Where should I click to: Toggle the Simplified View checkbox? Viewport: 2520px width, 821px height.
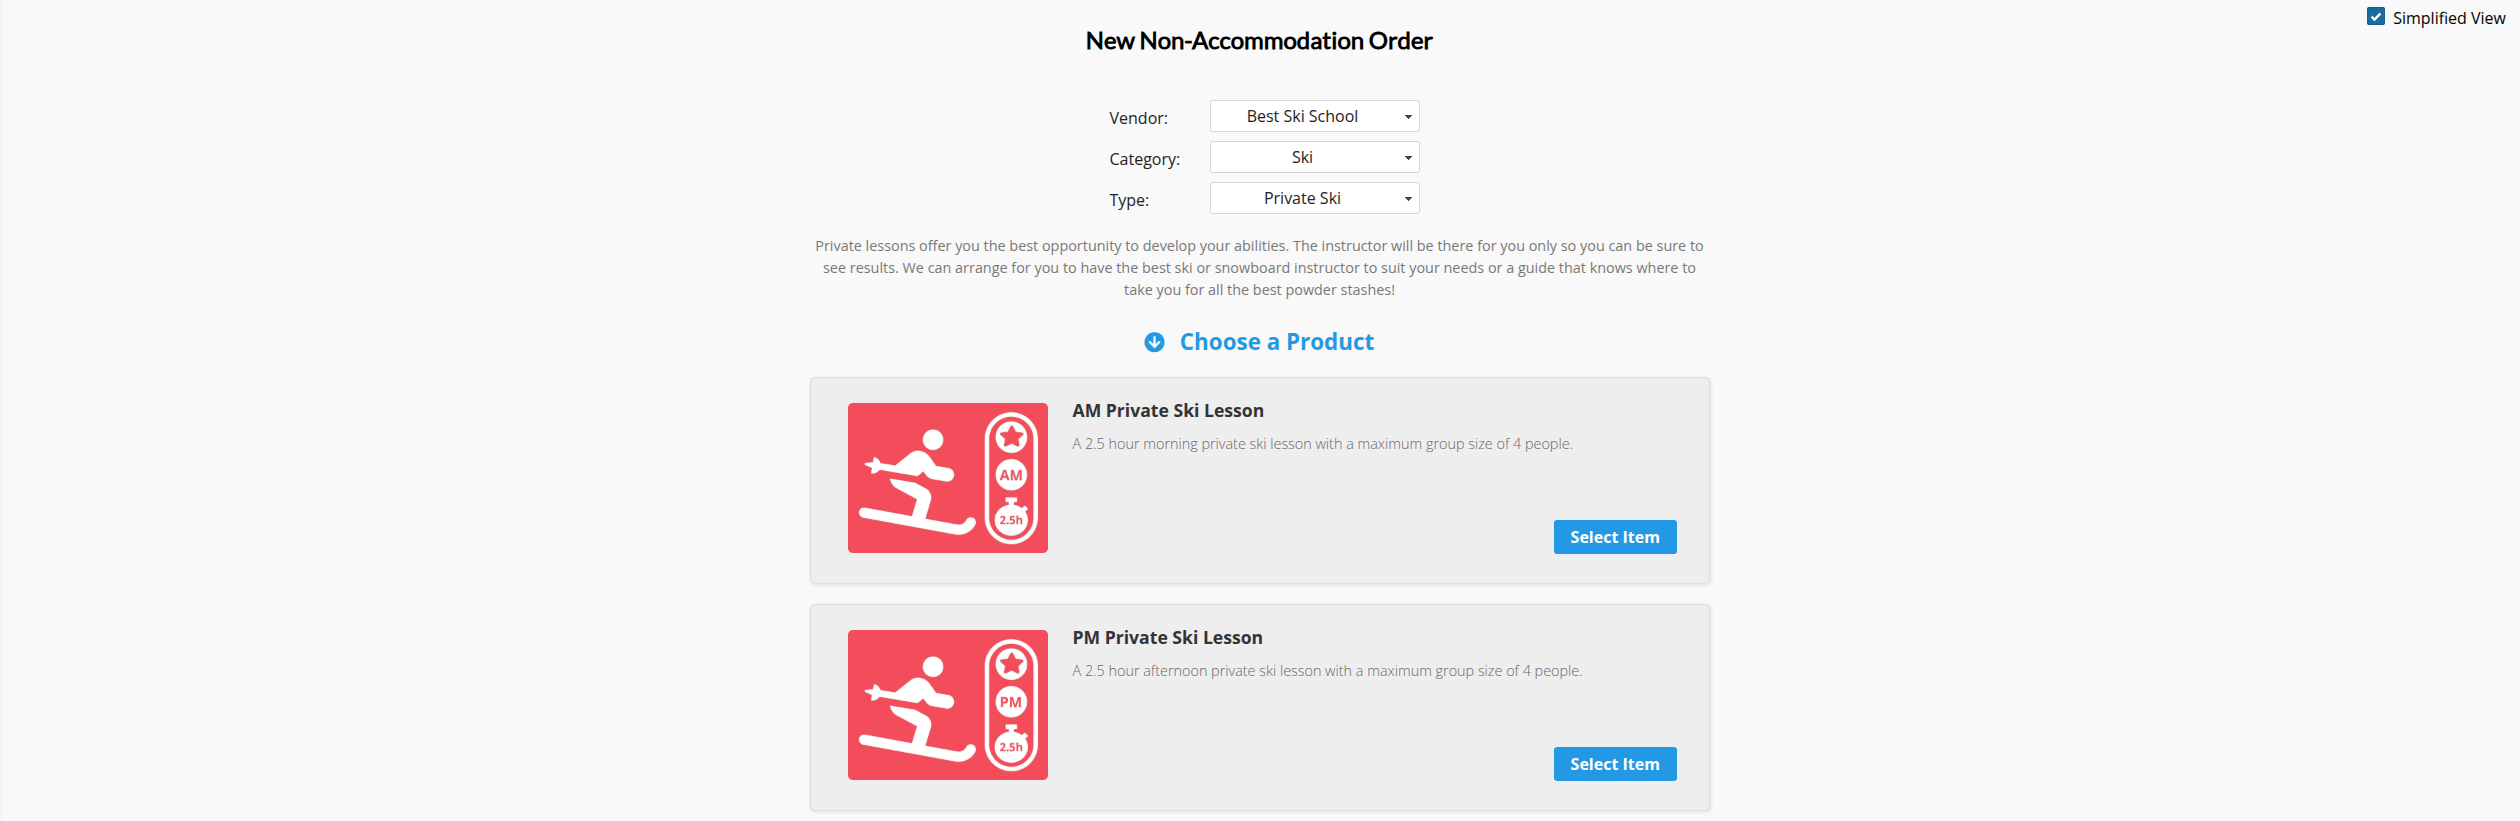coord(2376,17)
